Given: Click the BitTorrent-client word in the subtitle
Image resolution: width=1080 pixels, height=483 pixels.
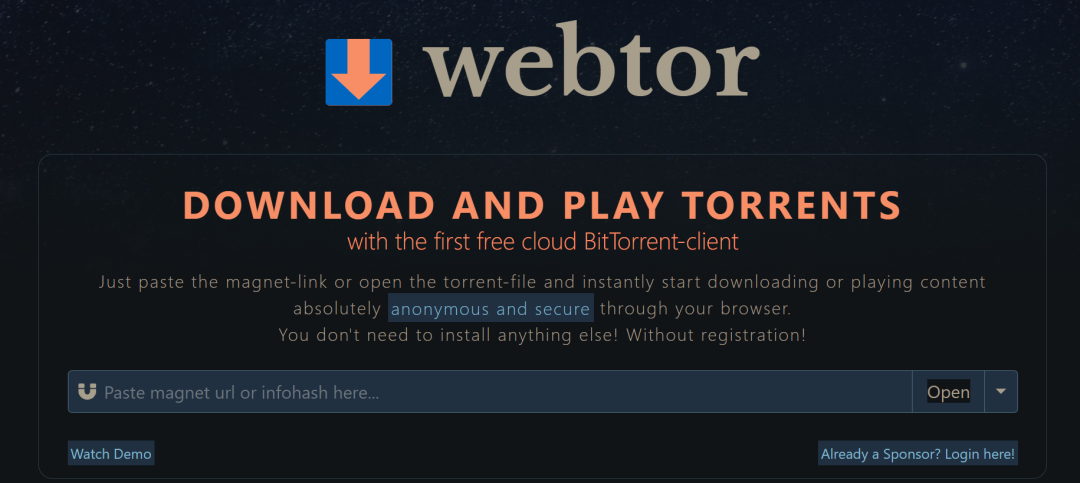Looking at the screenshot, I should [661, 242].
